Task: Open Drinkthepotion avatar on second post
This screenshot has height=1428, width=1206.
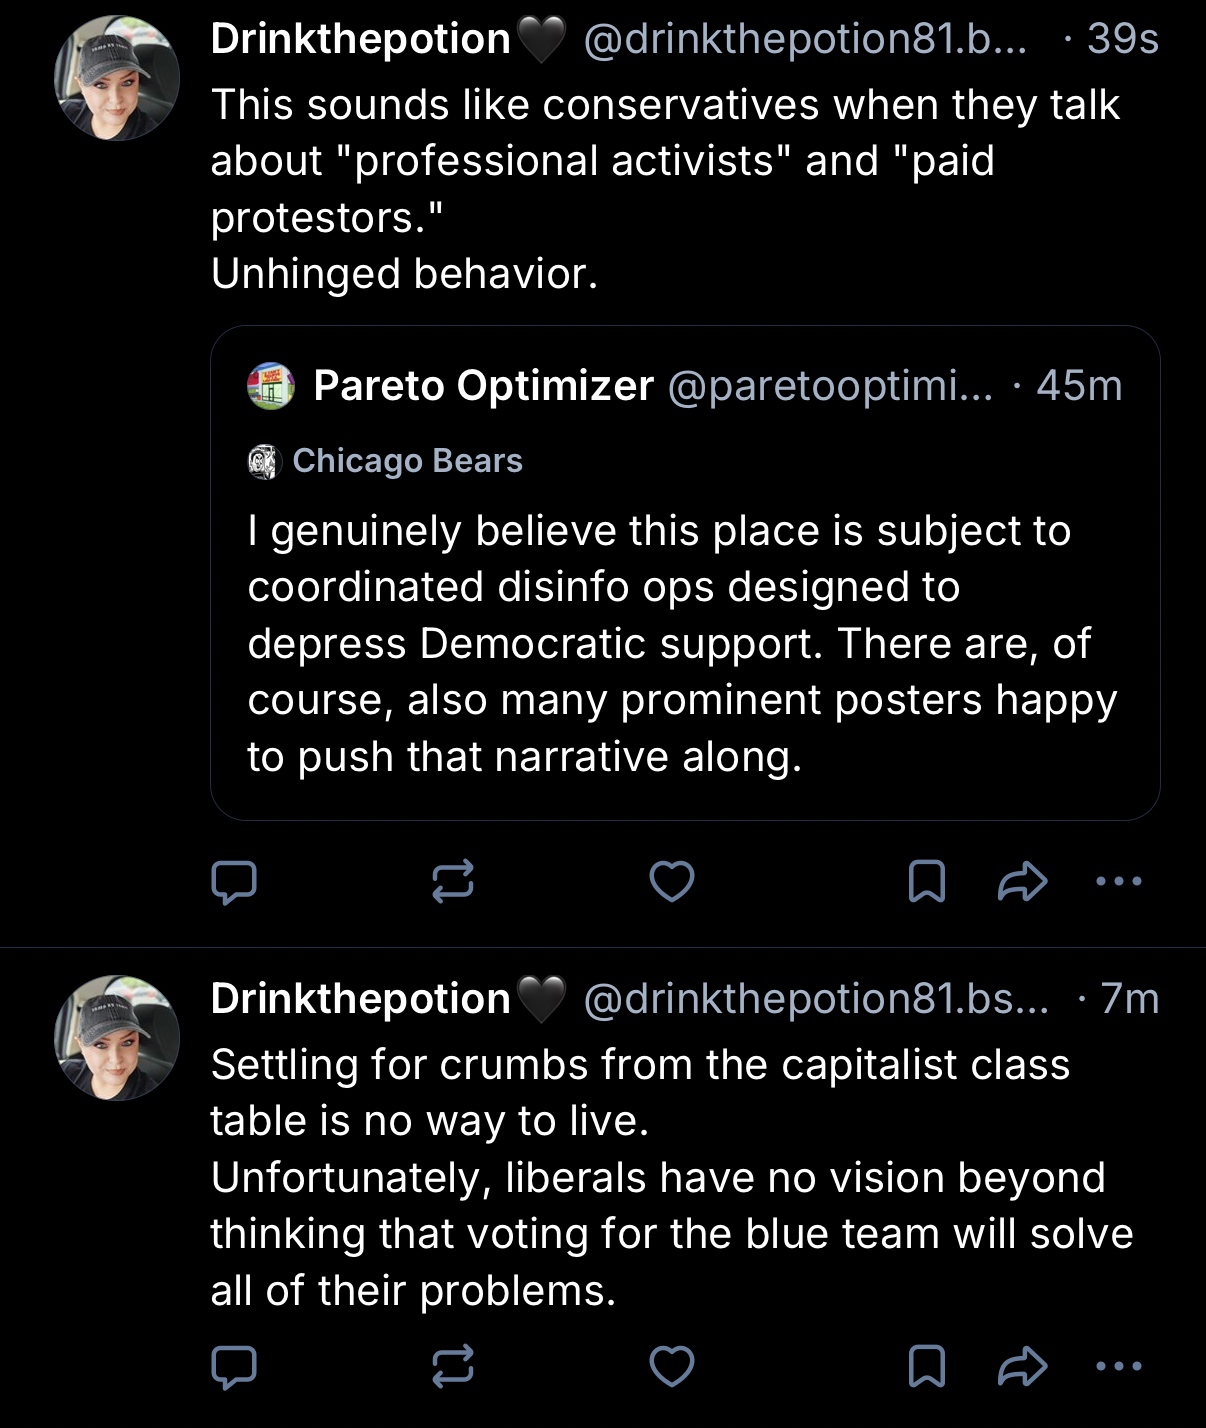Action: [117, 1038]
